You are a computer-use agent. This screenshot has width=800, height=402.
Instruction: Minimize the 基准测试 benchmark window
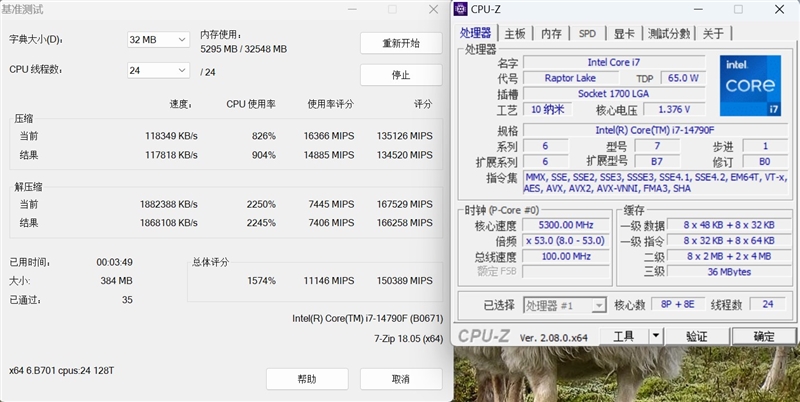(x=352, y=9)
